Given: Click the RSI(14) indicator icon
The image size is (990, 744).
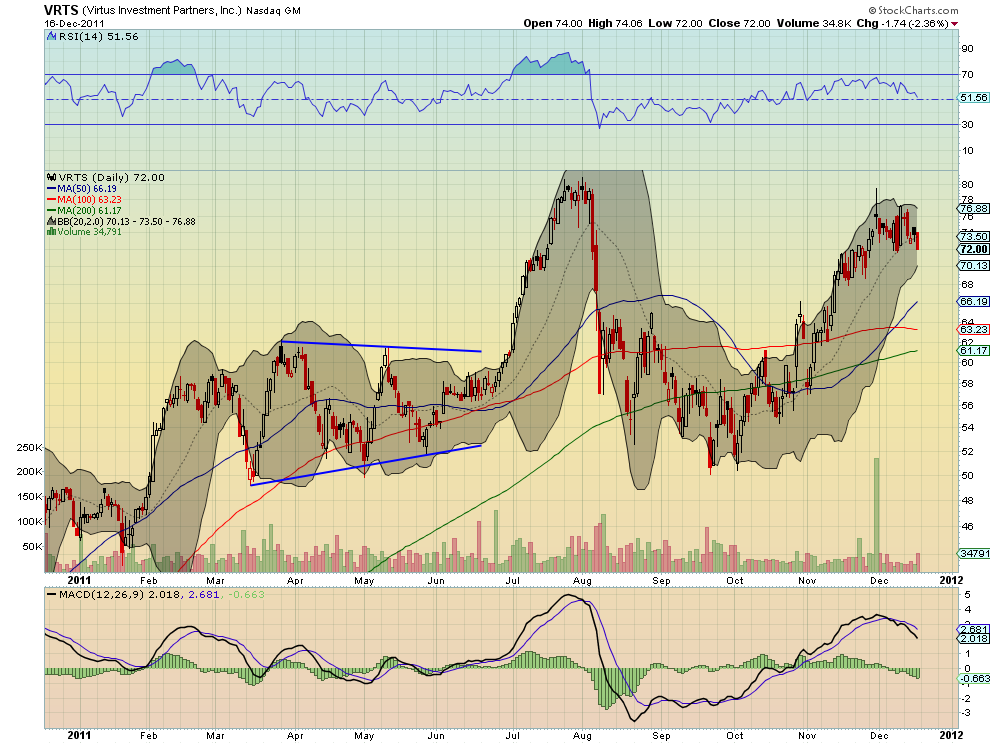Looking at the screenshot, I should click(x=52, y=37).
